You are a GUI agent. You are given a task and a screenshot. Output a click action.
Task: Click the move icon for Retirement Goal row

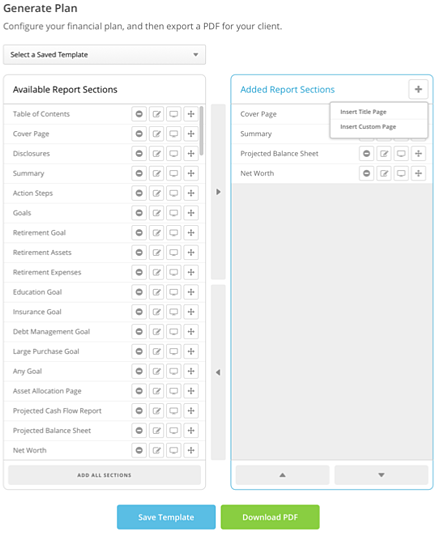[191, 233]
